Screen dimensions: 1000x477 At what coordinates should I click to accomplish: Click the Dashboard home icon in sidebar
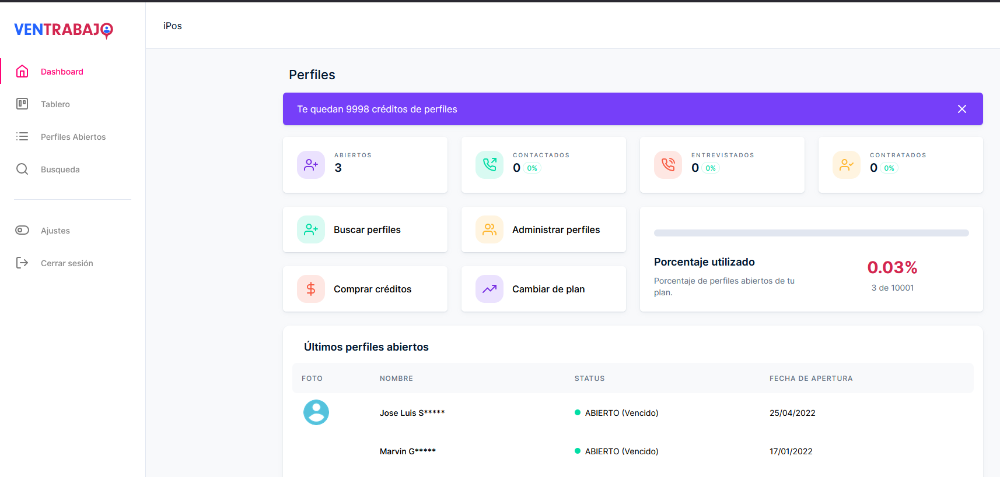click(22, 72)
